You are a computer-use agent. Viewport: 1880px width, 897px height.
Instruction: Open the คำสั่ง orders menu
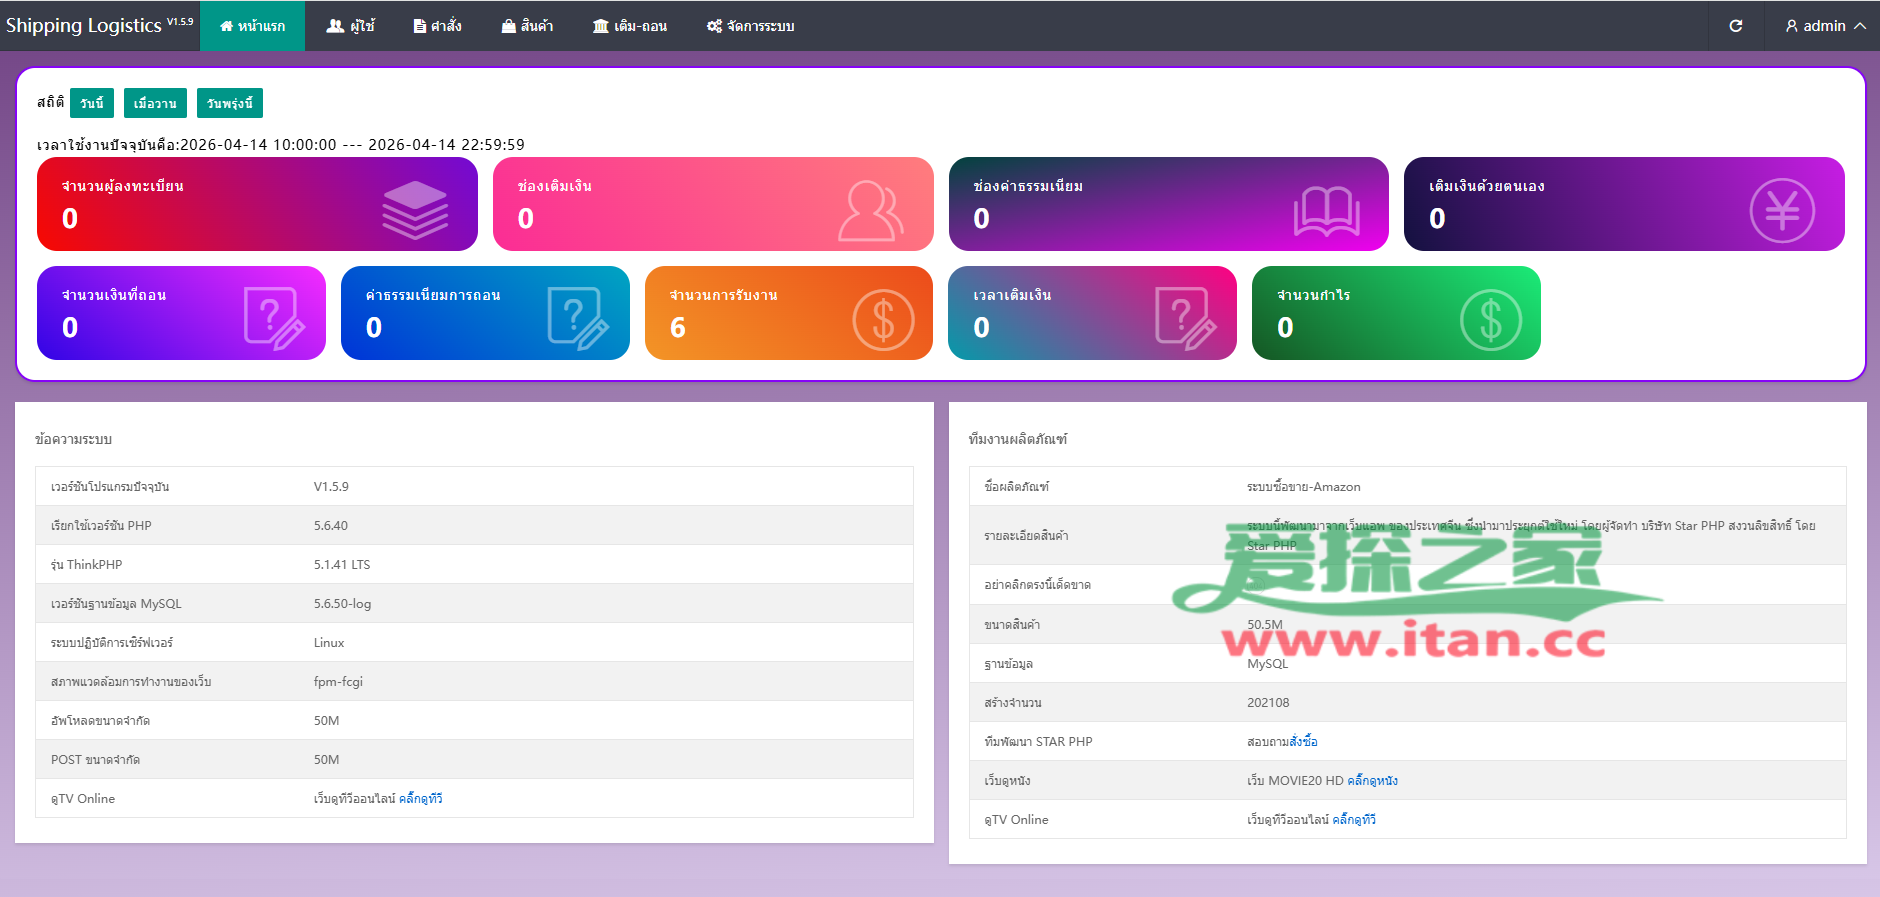tap(437, 26)
